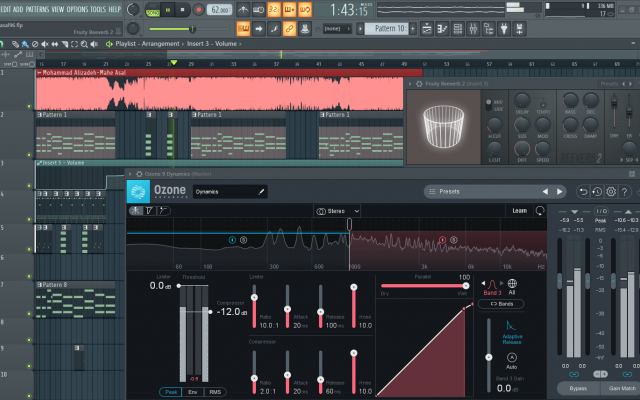Toggle the Mid/Side switch in Fruity Reeverb 2

(x=488, y=105)
